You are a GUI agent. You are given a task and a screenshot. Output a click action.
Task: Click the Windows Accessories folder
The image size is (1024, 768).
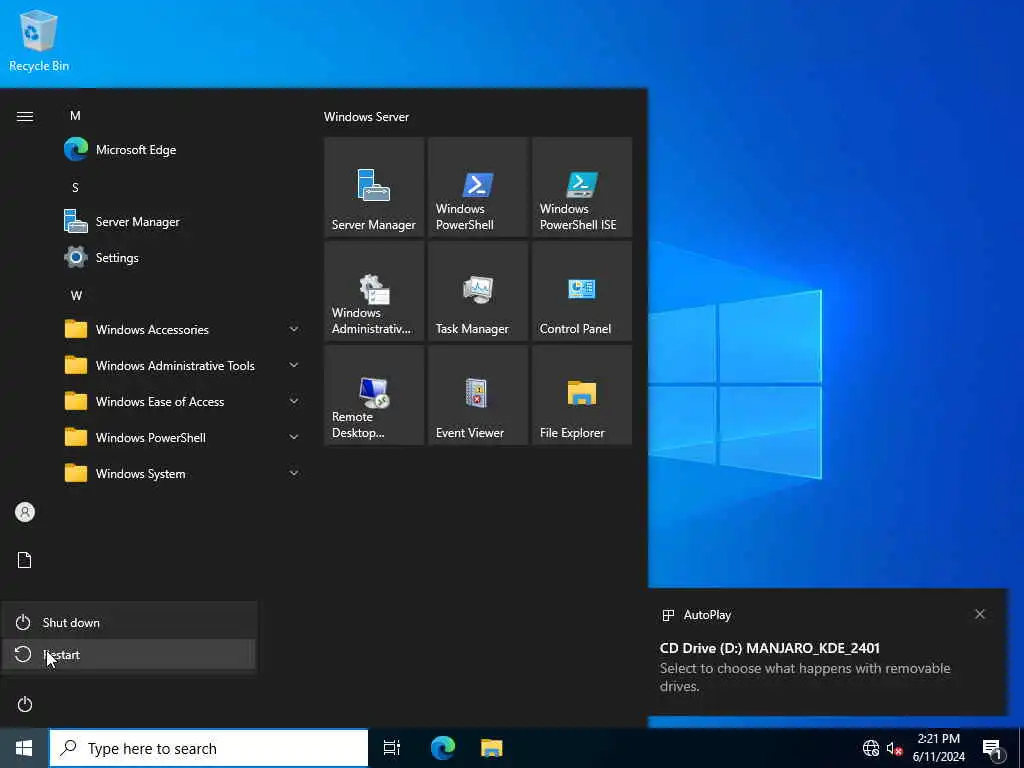[x=182, y=329]
